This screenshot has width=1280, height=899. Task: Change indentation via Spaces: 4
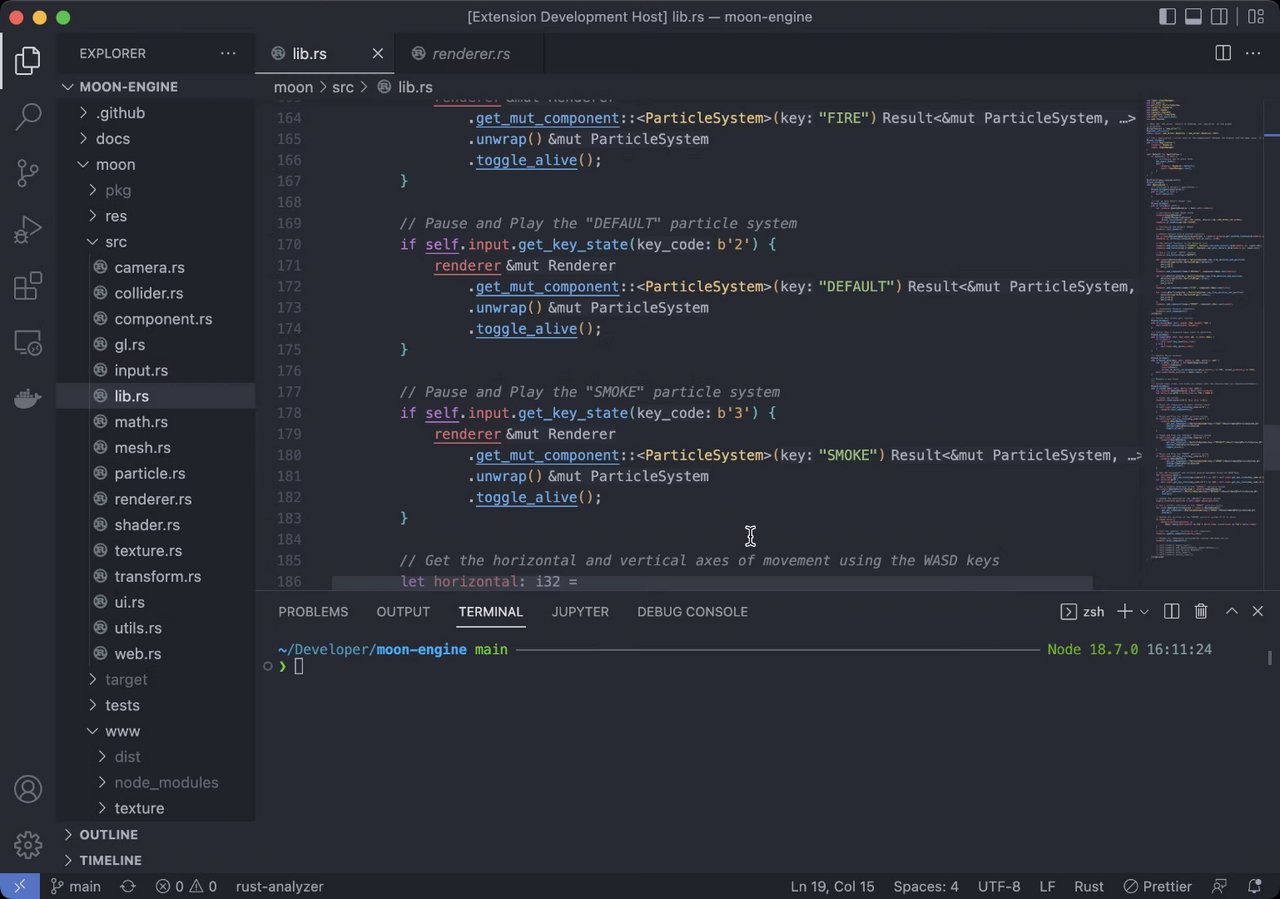[926, 886]
